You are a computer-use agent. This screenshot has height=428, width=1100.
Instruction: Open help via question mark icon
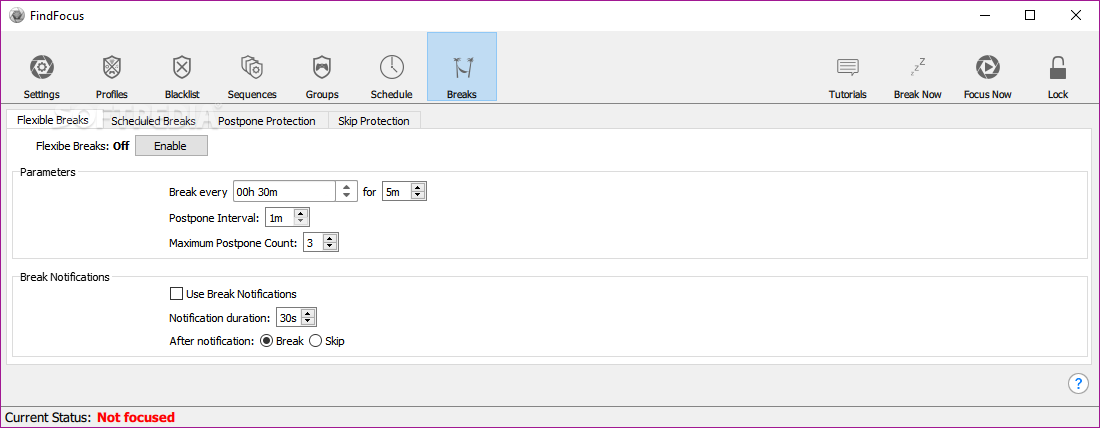click(1078, 383)
